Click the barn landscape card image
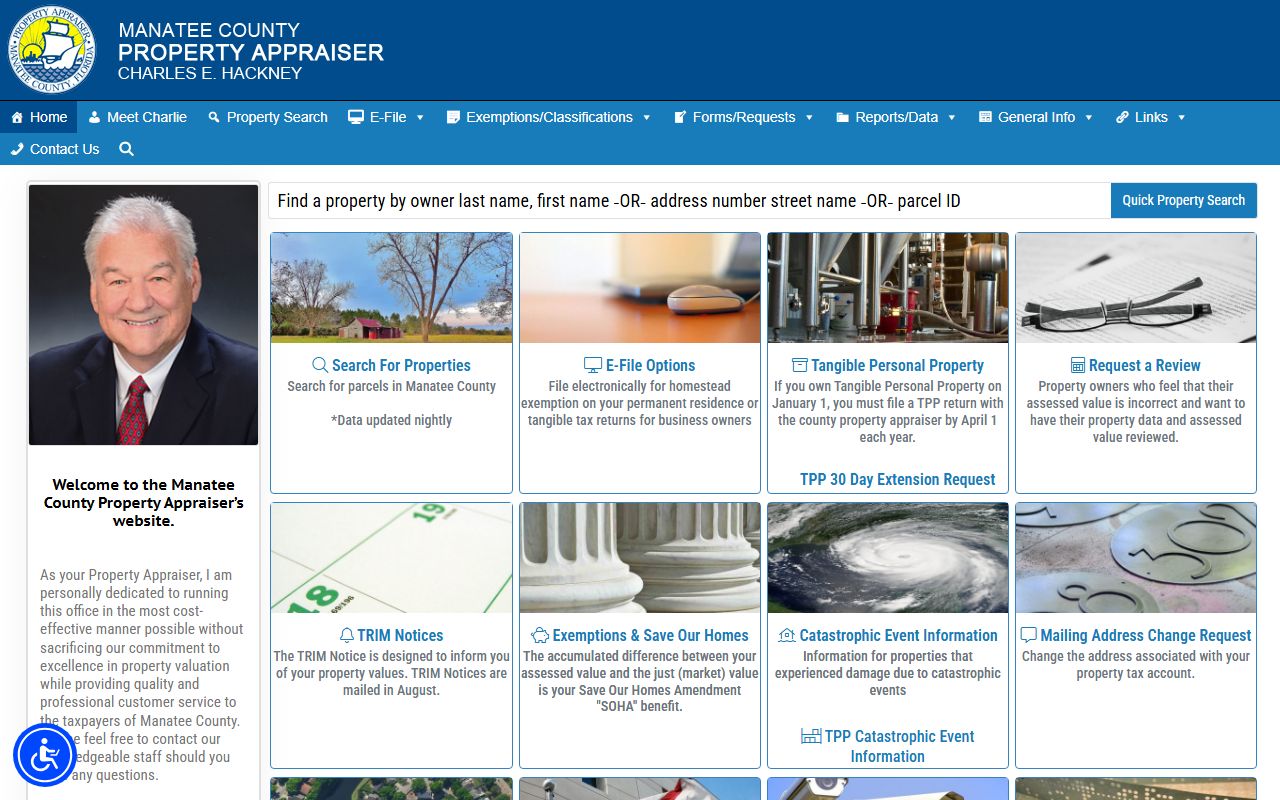Viewport: 1280px width, 800px height. pos(391,288)
